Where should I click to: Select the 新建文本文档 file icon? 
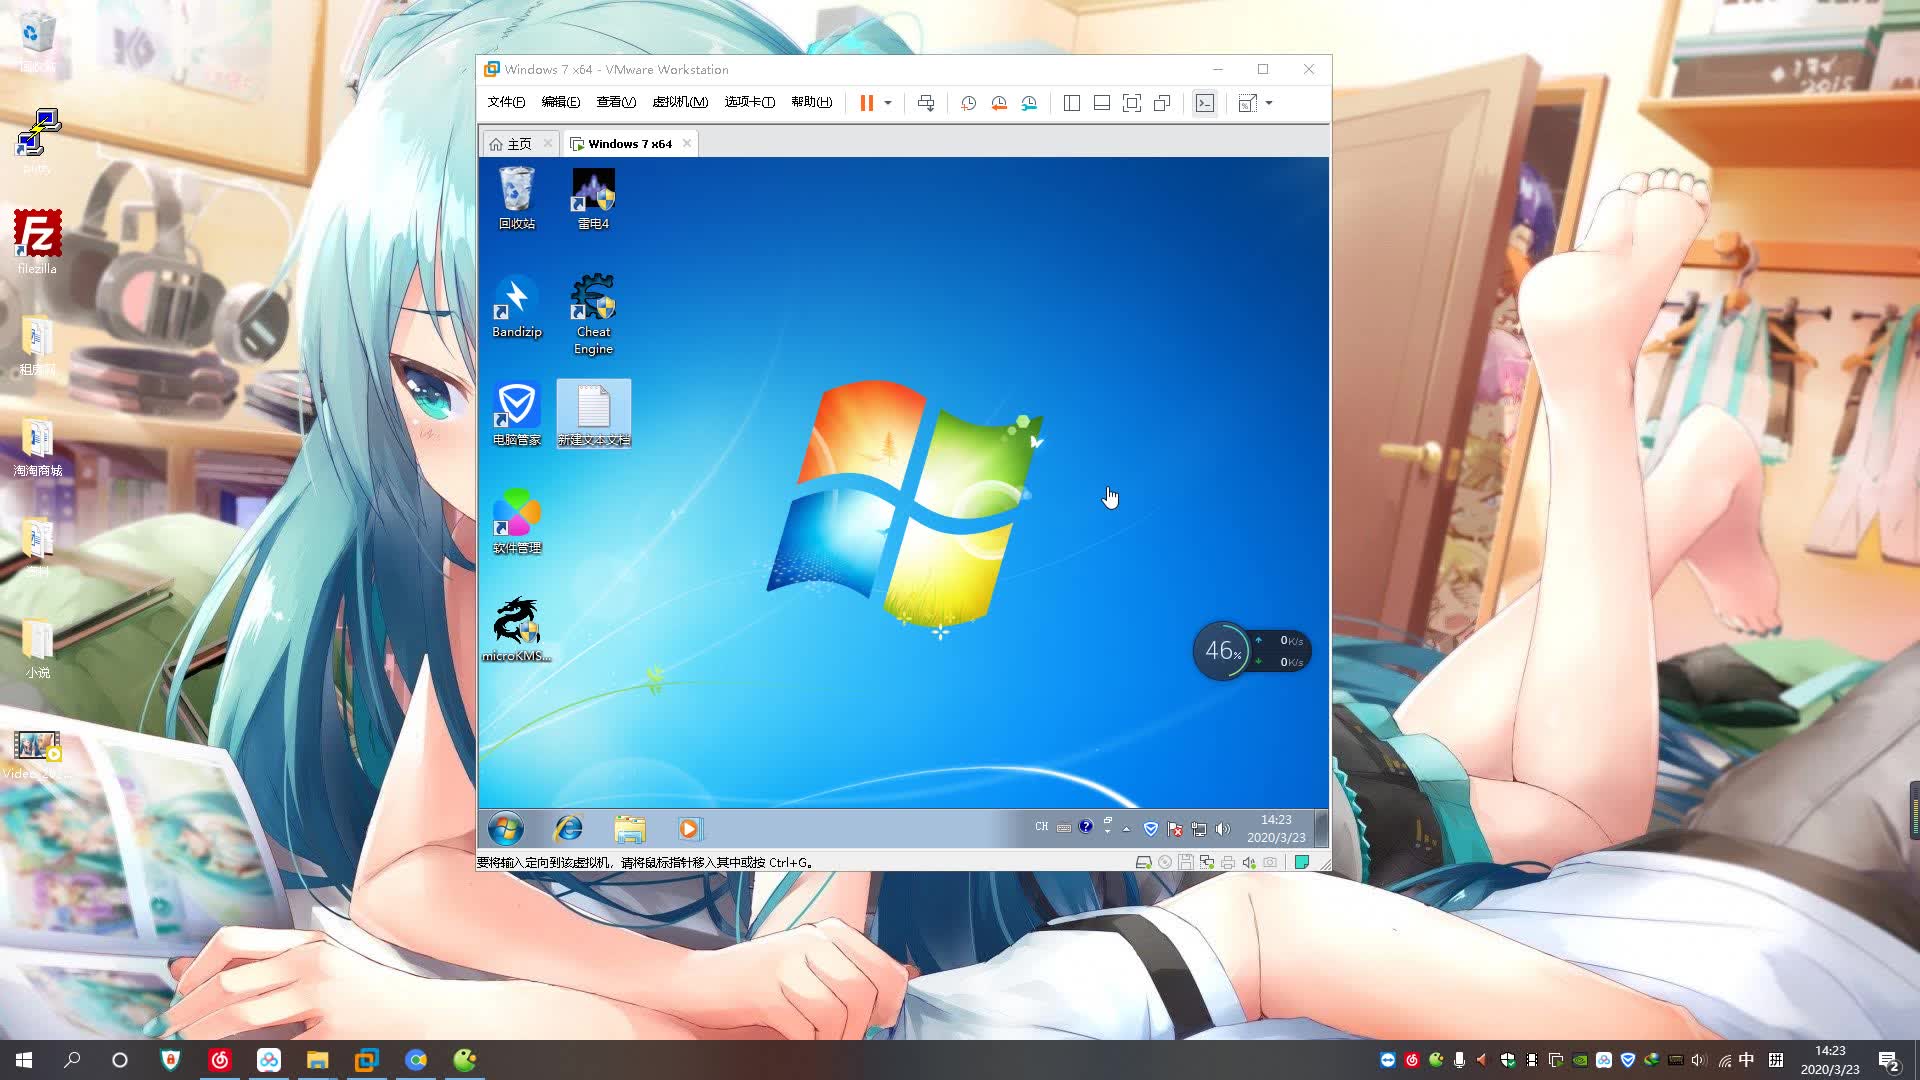(x=594, y=414)
